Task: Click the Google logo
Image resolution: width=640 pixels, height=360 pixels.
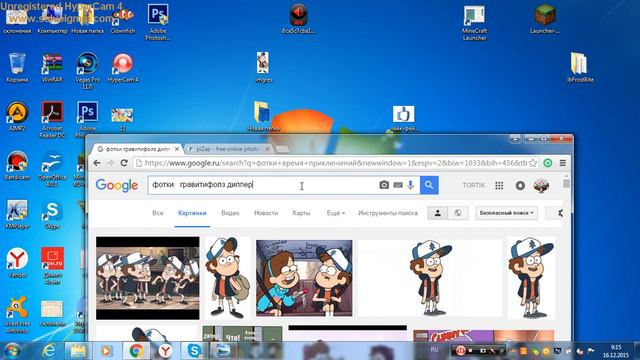Action: (x=117, y=185)
